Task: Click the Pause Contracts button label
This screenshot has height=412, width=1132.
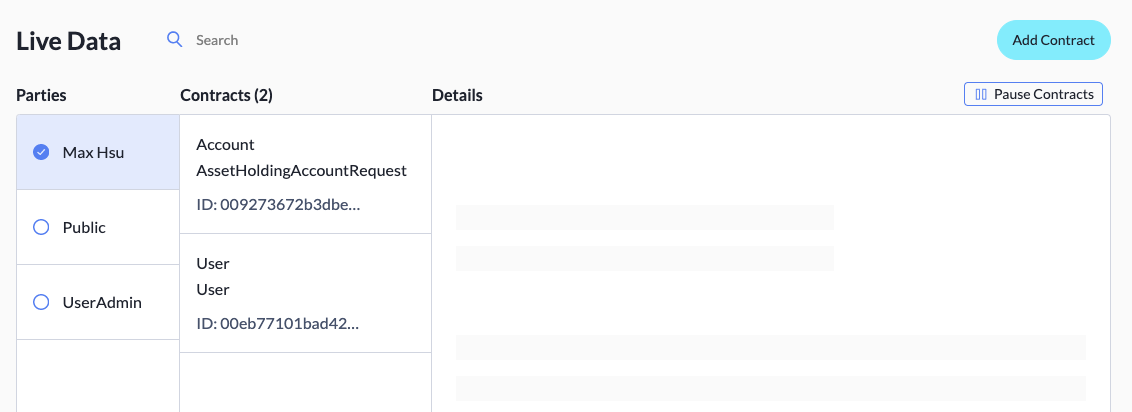Action: coord(1043,94)
